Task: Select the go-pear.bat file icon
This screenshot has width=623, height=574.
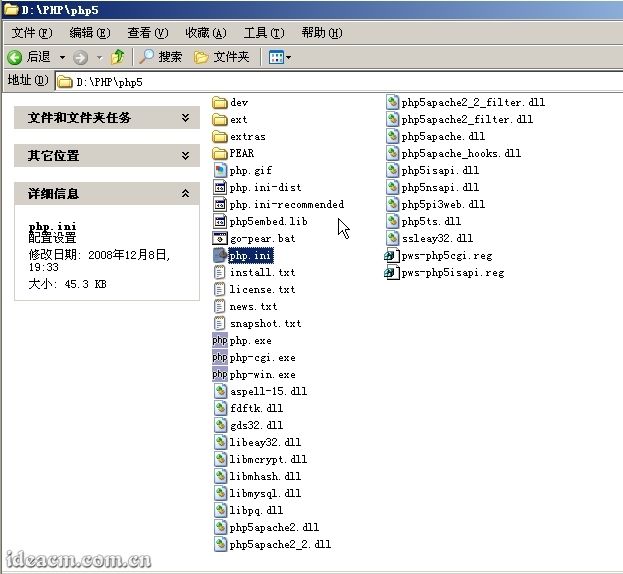Action: tap(220, 238)
